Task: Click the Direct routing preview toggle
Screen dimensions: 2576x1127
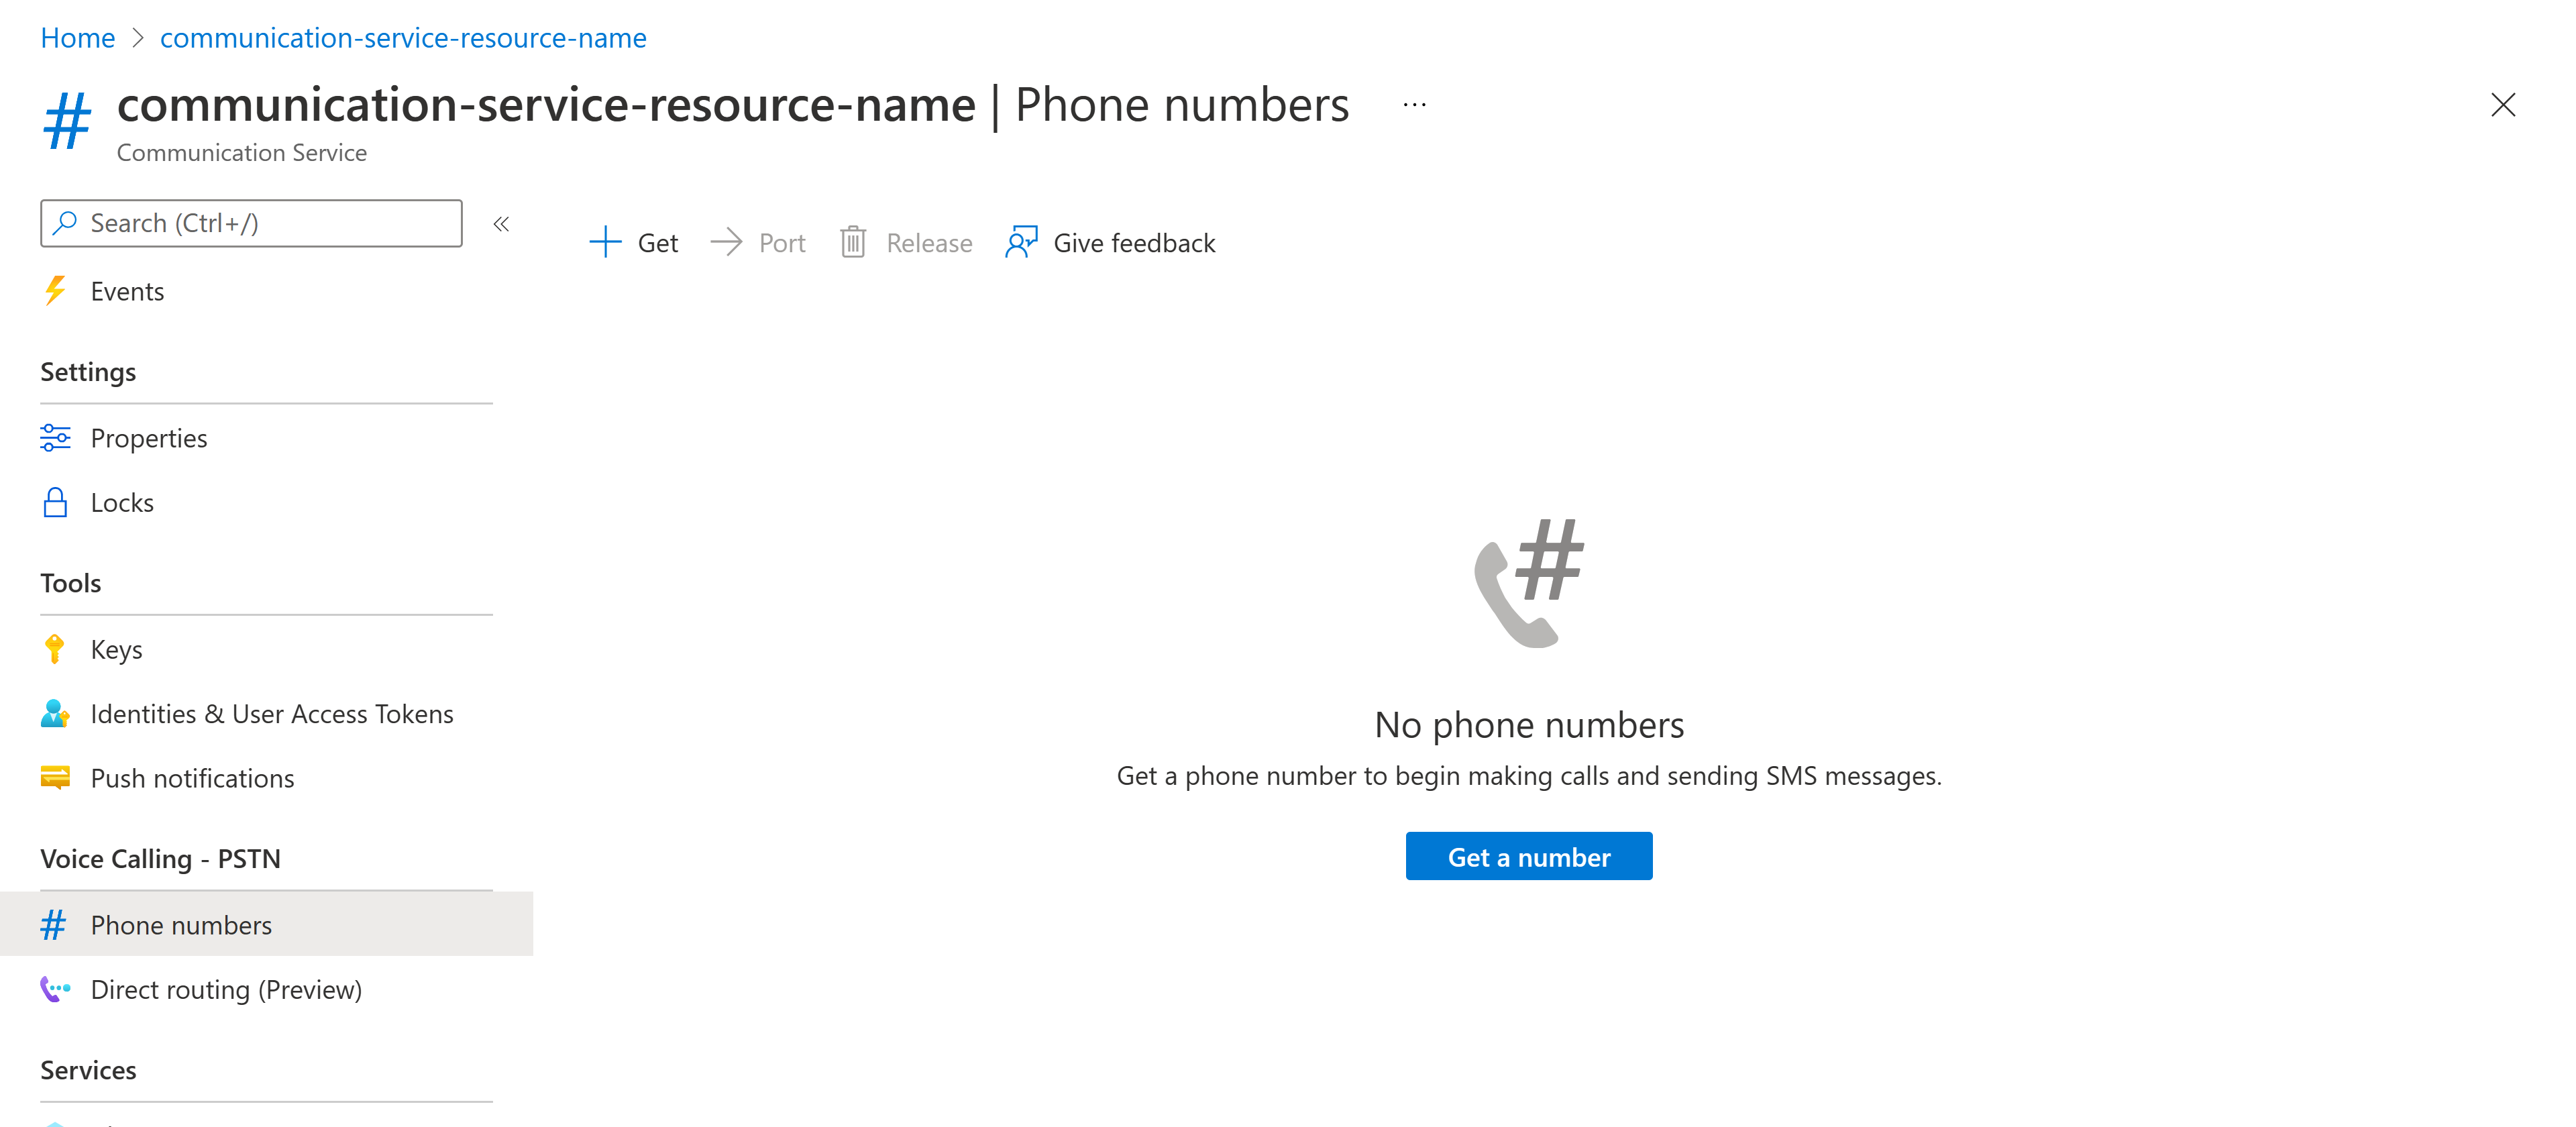Action: tap(227, 987)
